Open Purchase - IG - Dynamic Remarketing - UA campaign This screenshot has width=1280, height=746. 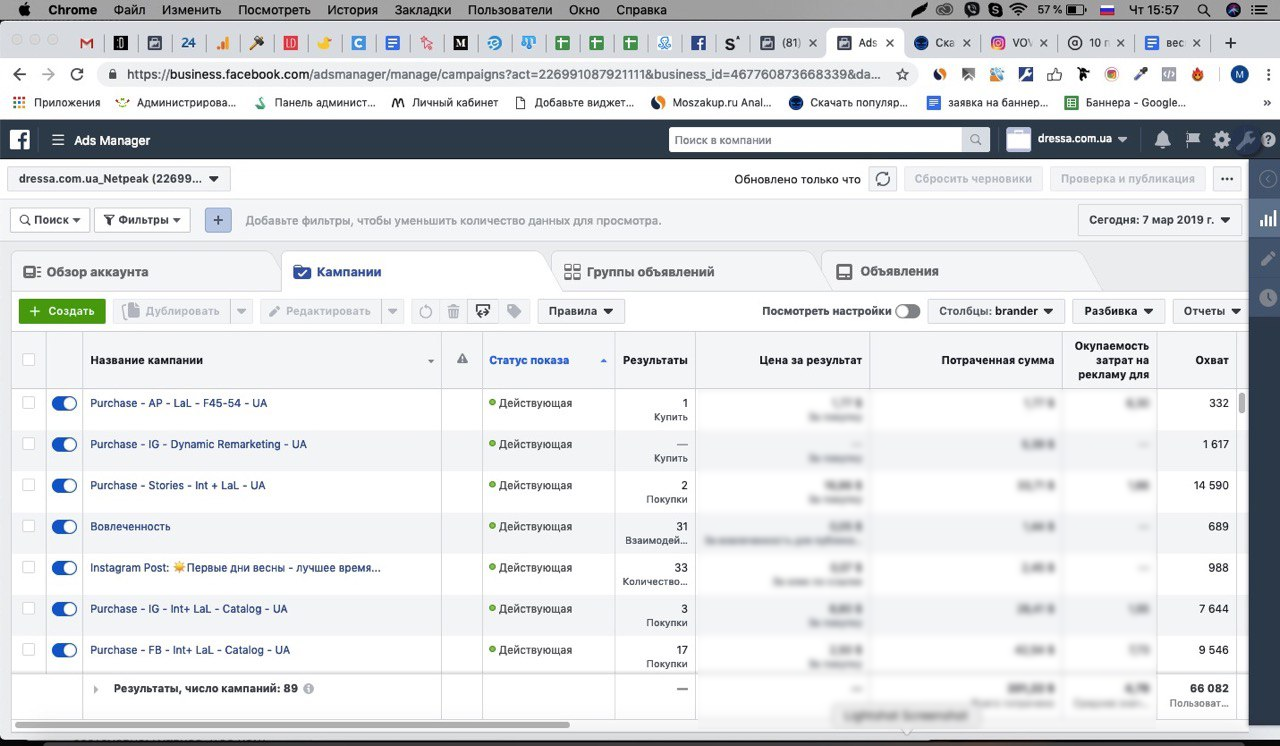point(198,444)
